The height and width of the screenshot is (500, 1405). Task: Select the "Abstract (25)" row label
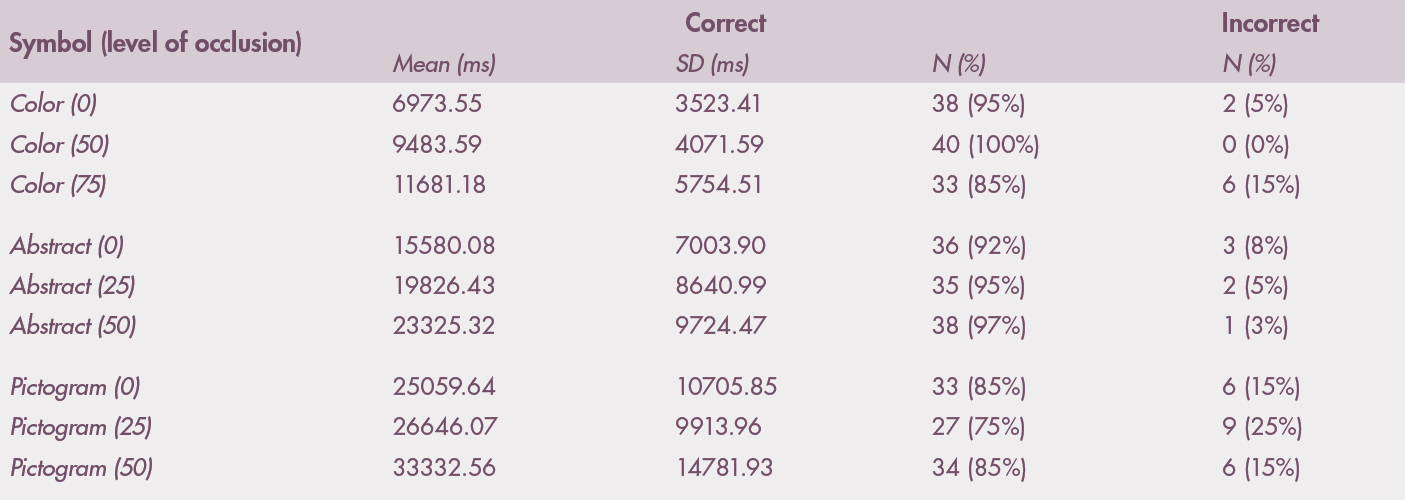point(73,286)
